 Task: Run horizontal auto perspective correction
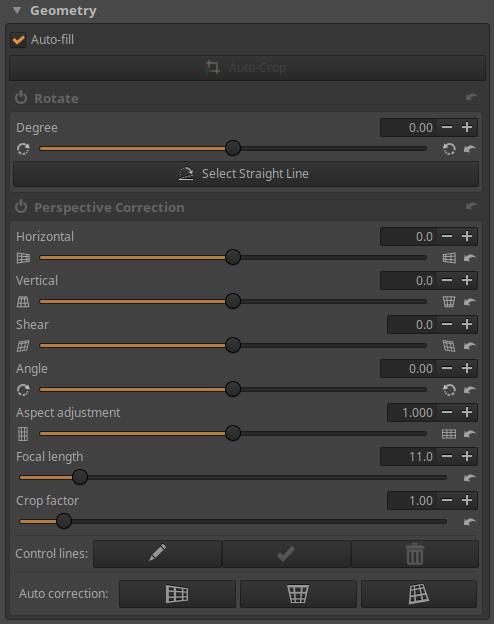pos(177,594)
